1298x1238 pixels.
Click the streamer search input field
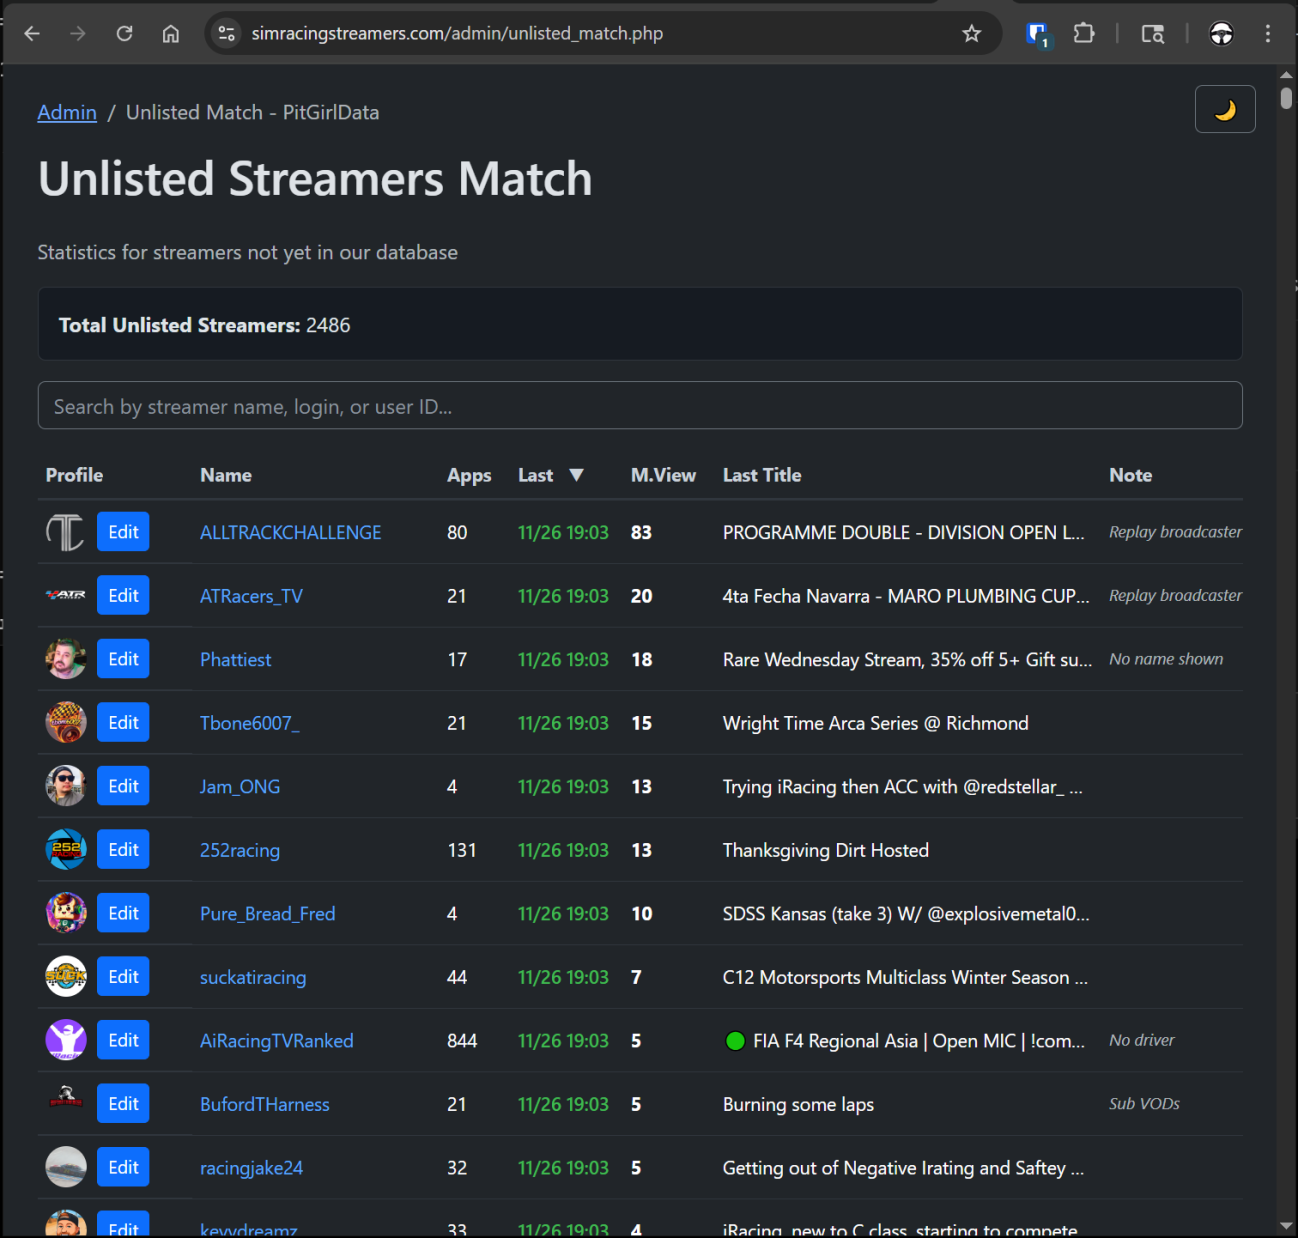click(640, 406)
